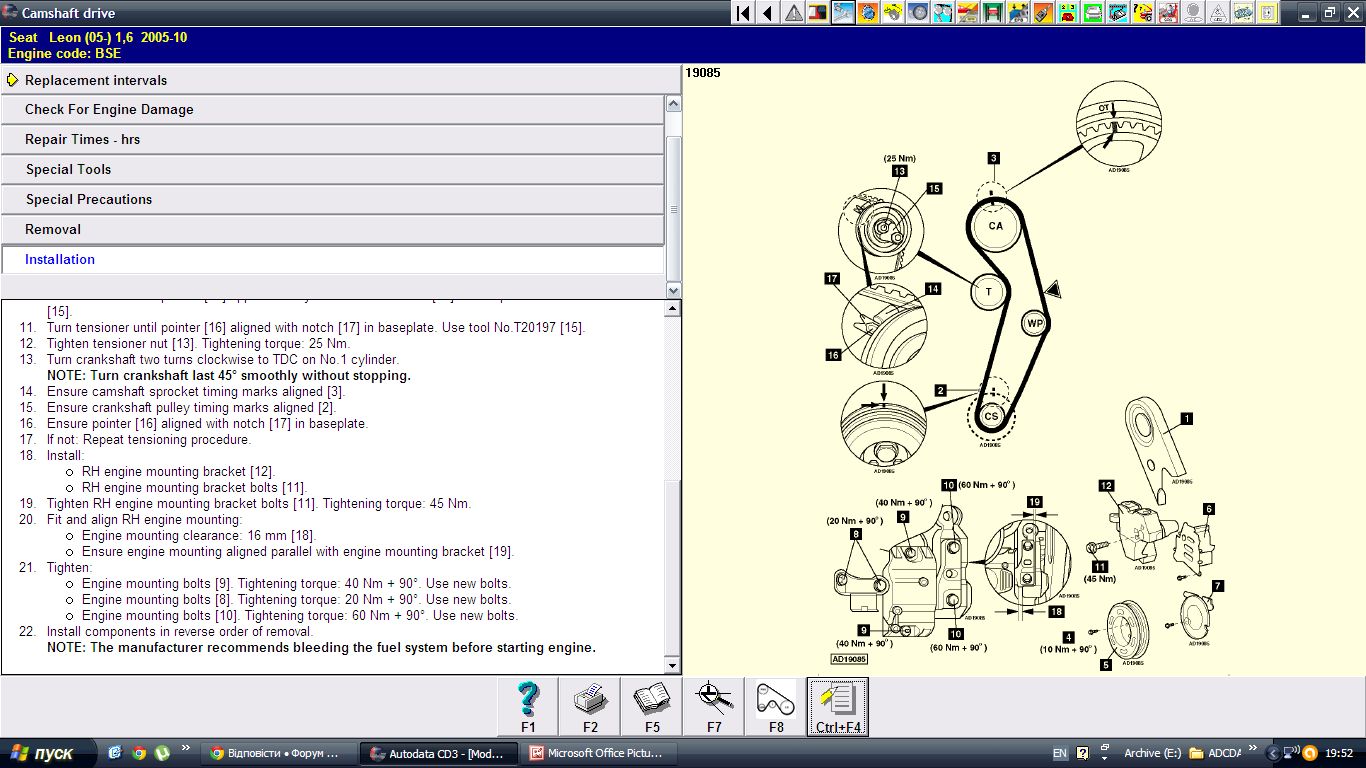Screen dimensions: 1366x768
Task: Switch to Microsoft Office Picture taskbar window
Action: pos(600,753)
